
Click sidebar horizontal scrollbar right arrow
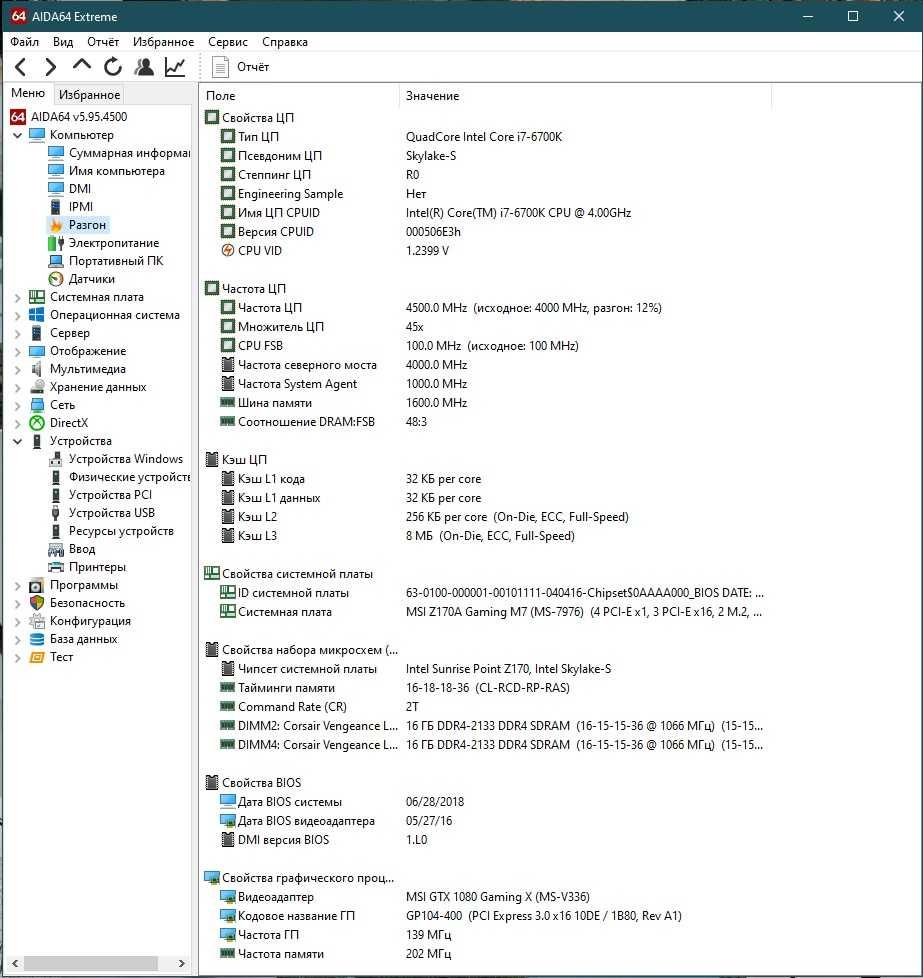pyautogui.click(x=181, y=963)
